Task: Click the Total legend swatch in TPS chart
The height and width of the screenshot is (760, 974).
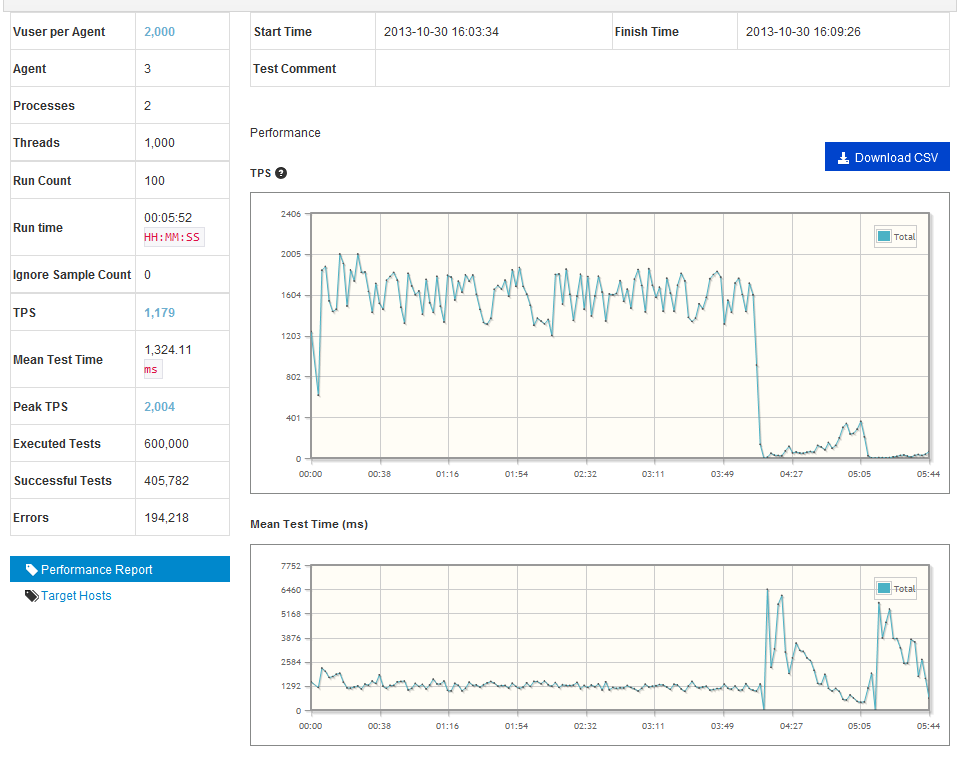Action: pyautogui.click(x=883, y=237)
